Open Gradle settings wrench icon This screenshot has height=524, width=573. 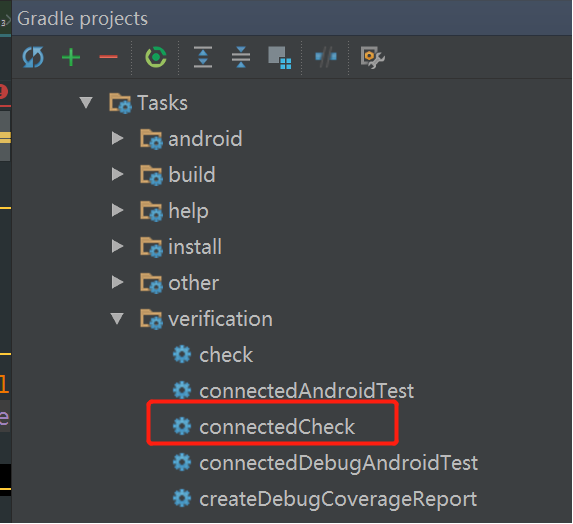(x=372, y=57)
